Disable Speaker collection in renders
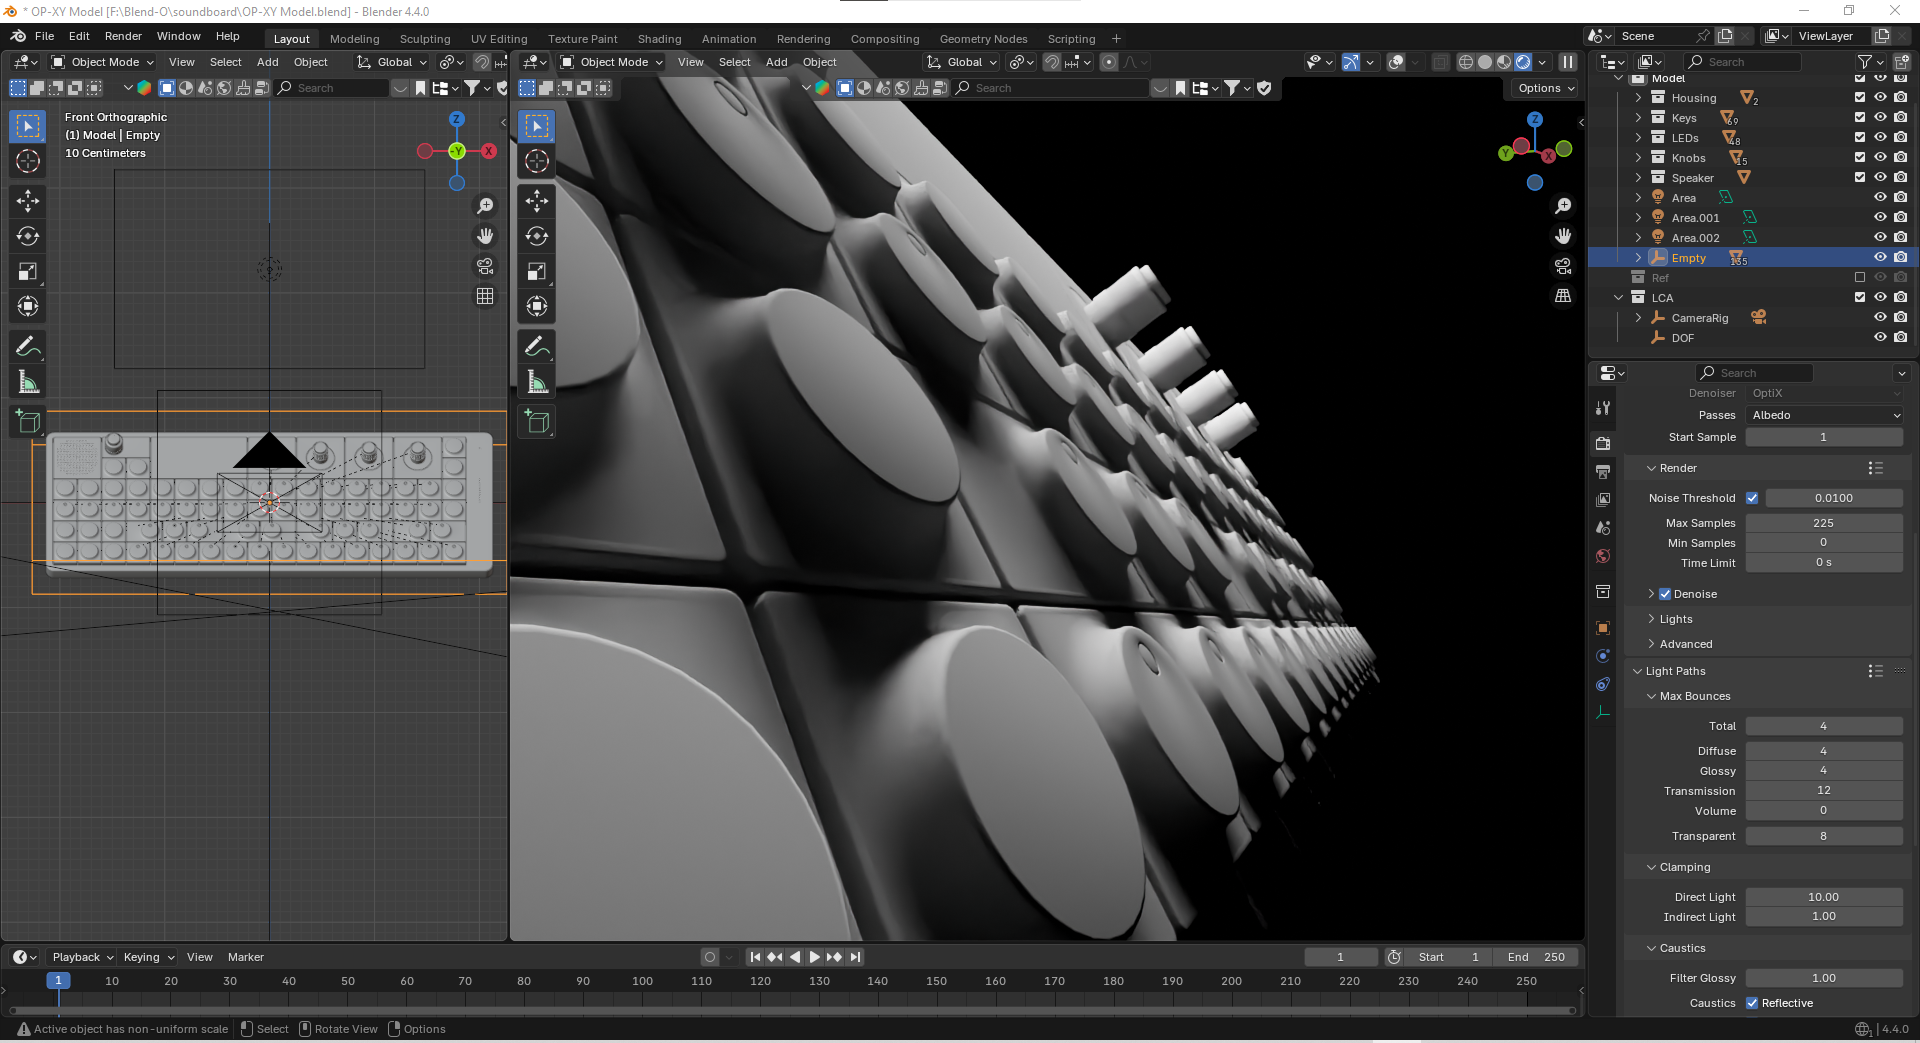 click(1900, 178)
